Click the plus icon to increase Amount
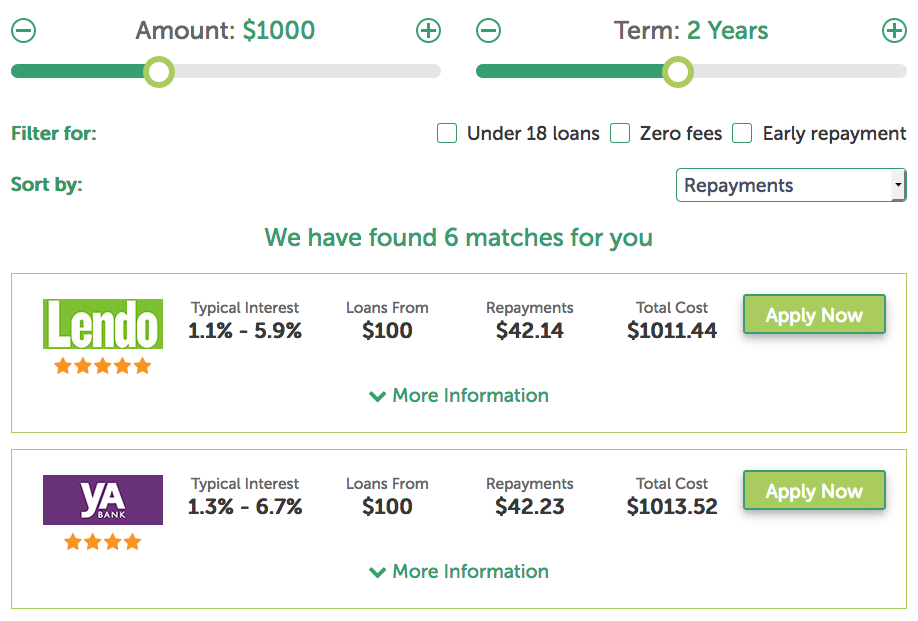Viewport: 918px width, 621px height. pyautogui.click(x=428, y=31)
